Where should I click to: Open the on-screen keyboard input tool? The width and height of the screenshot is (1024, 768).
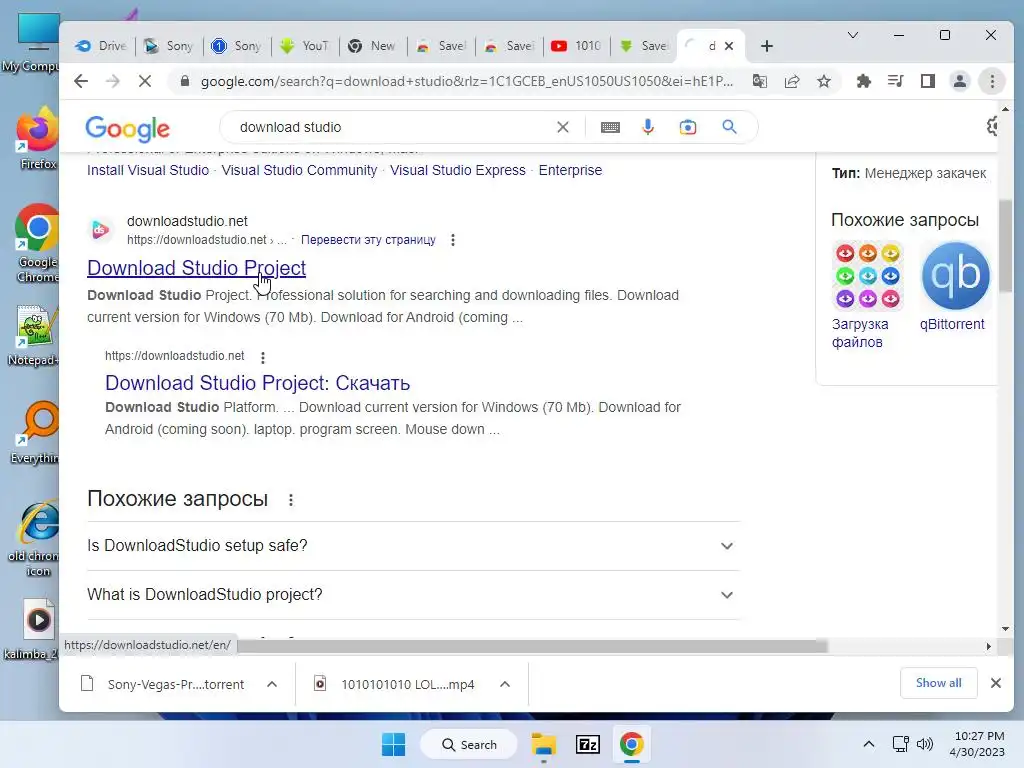[x=610, y=127]
